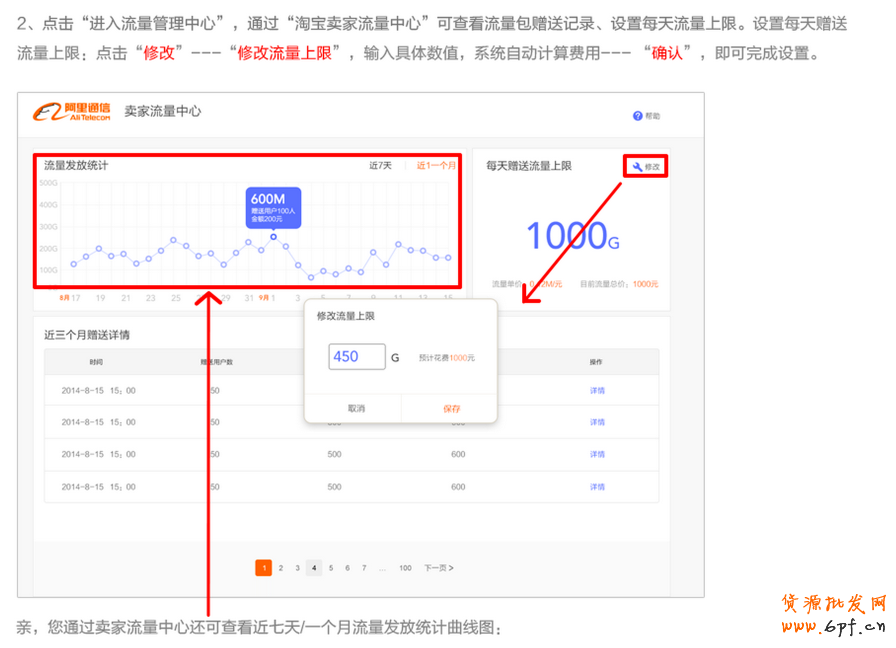
Task: Click 下一页 to go to next page
Action: tap(438, 568)
